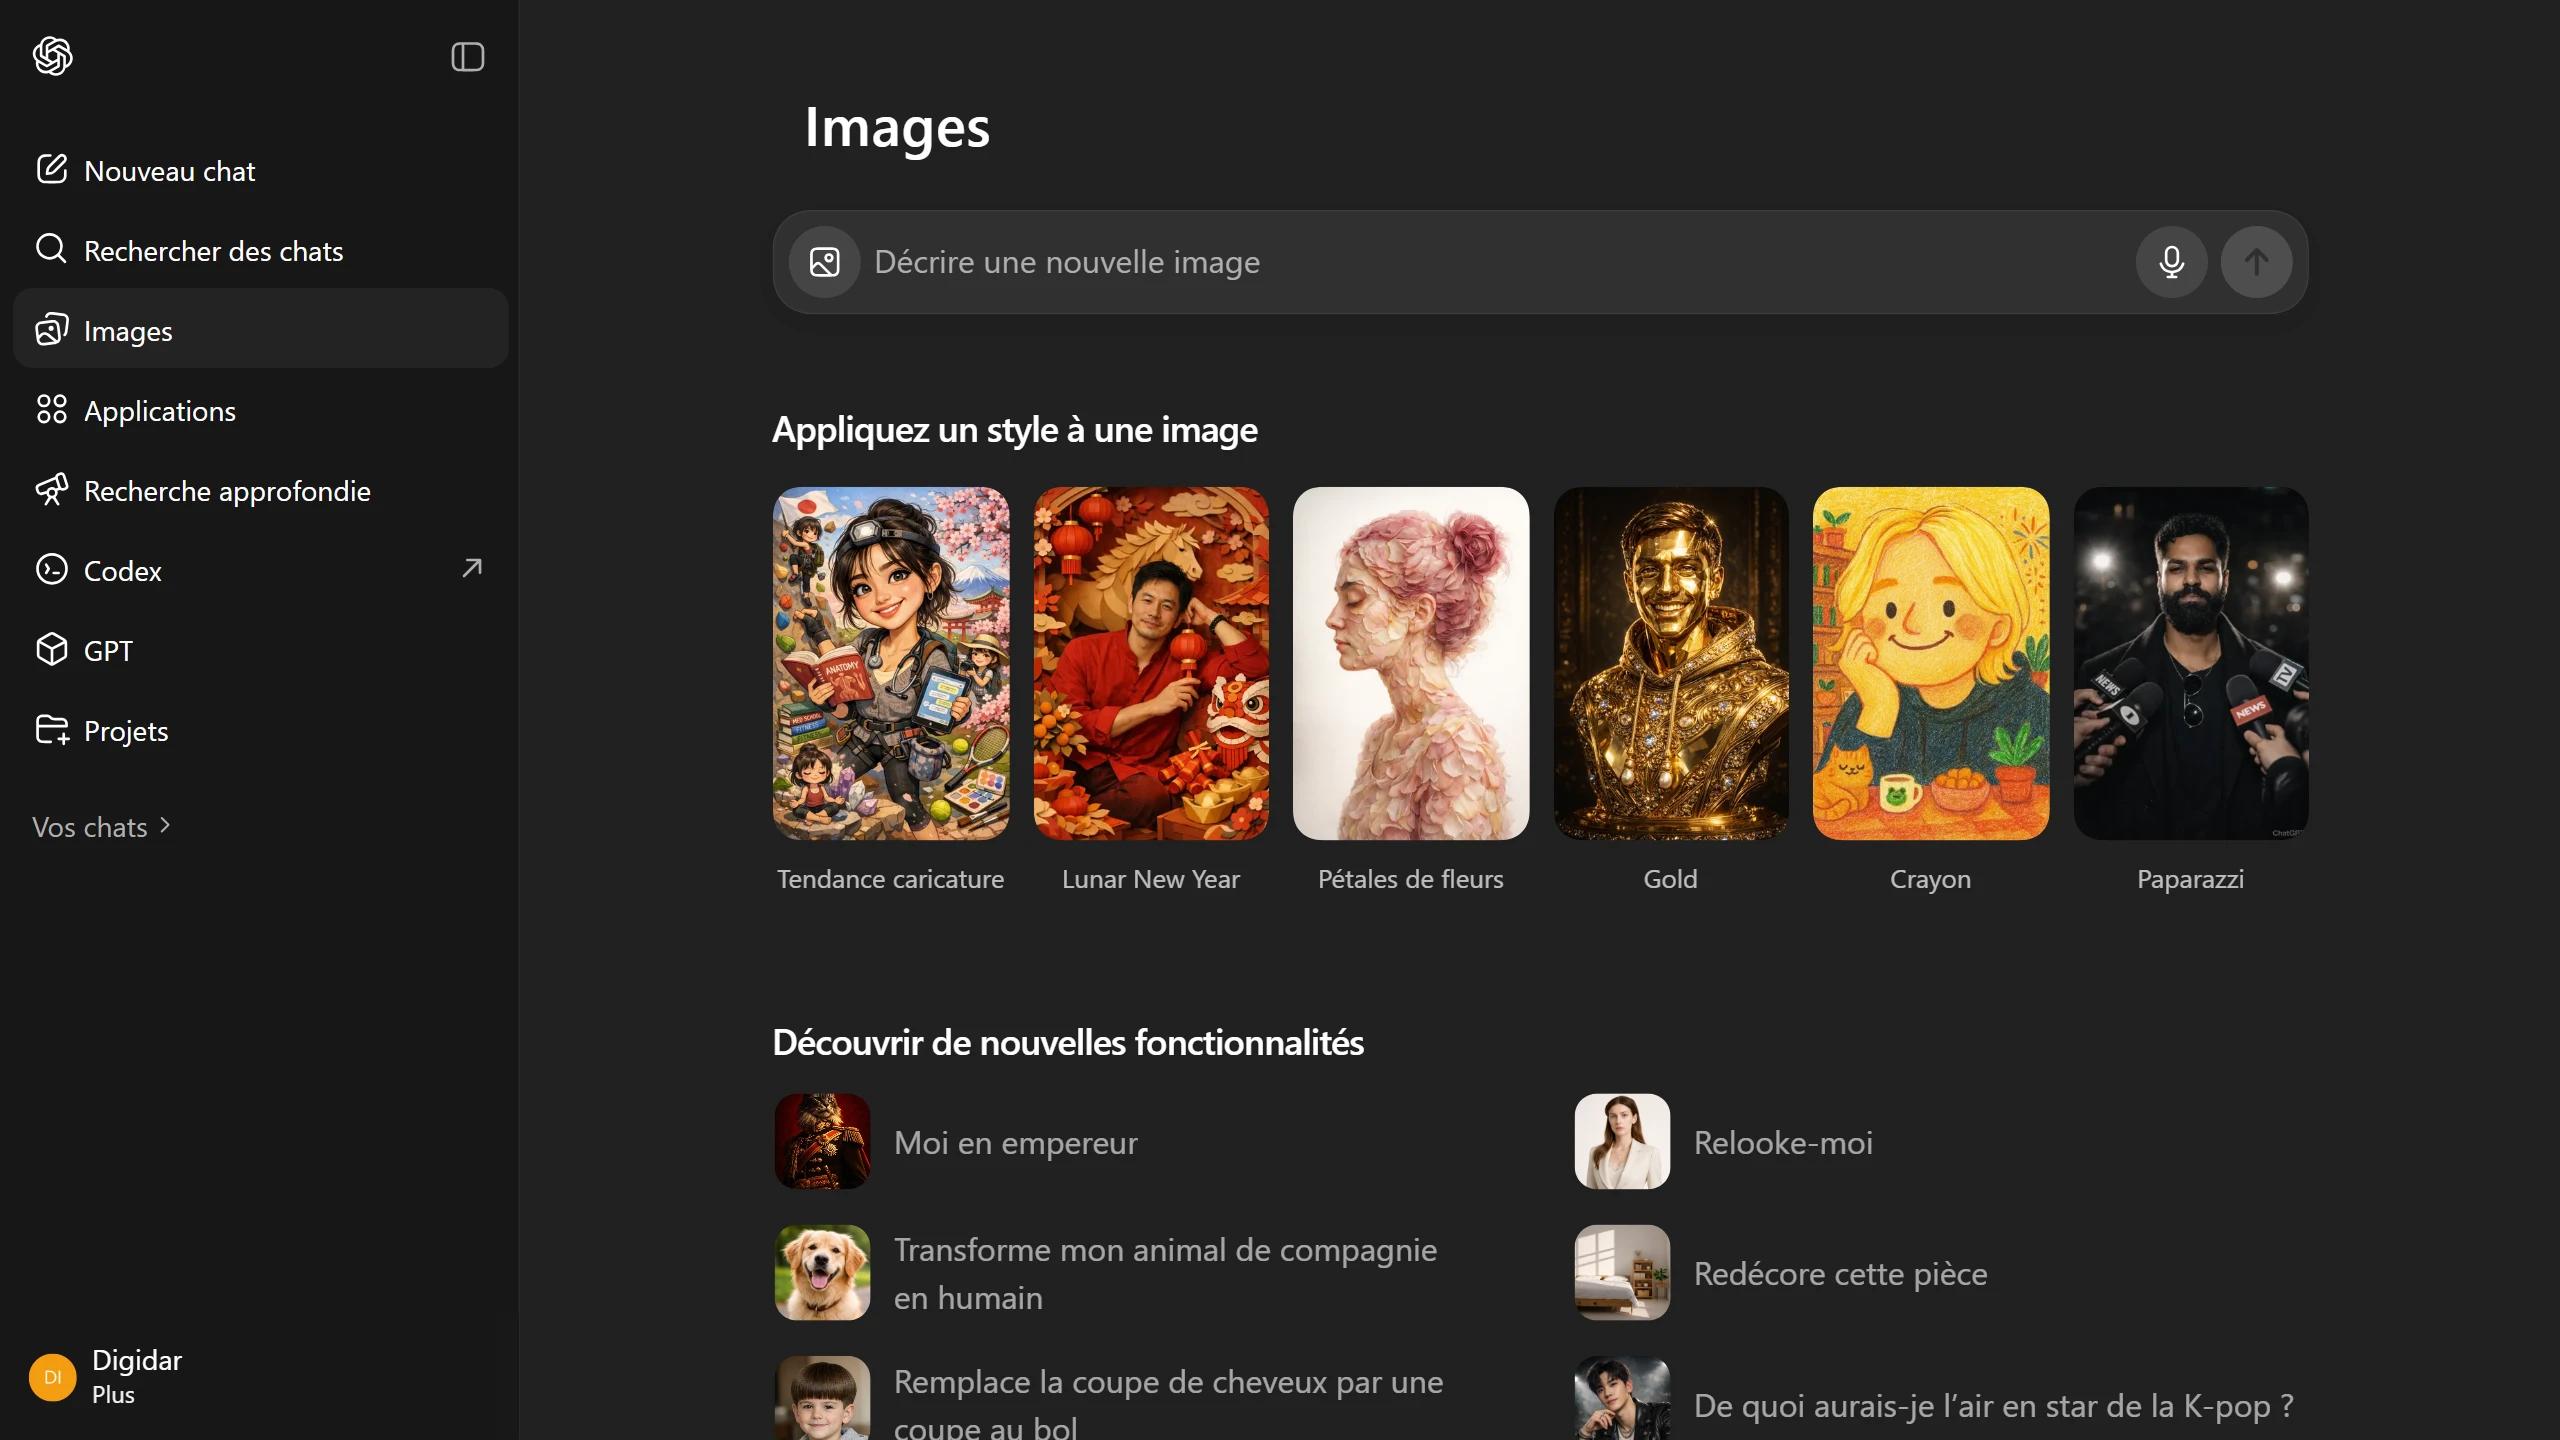
Task: Open Codex external link arrow
Action: coord(471,569)
